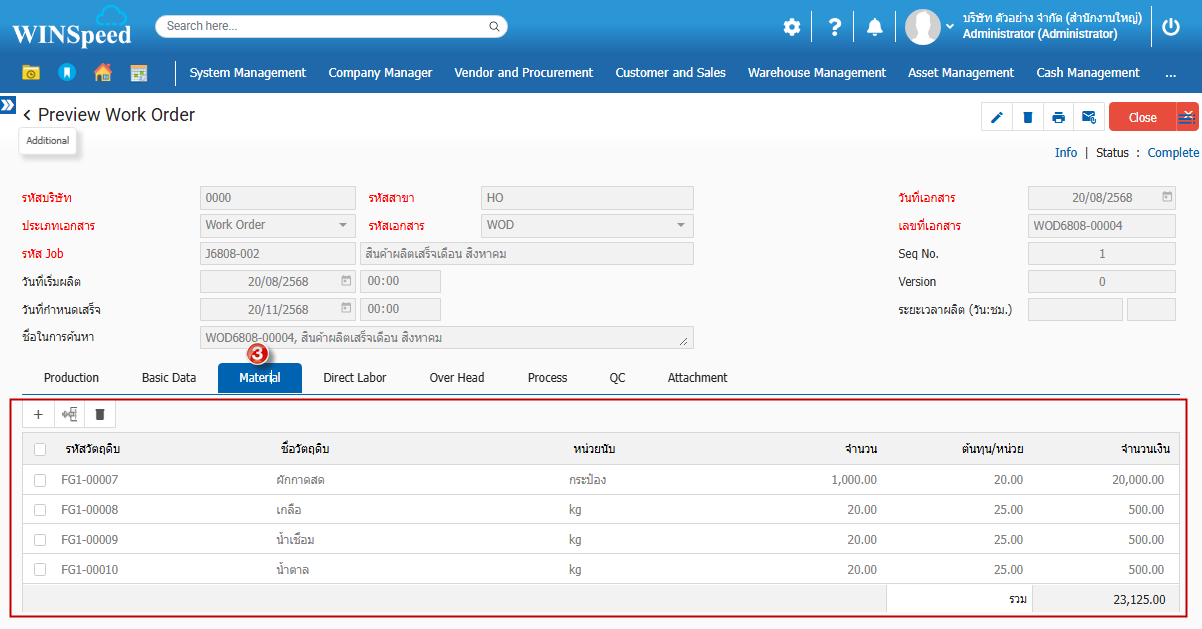Click the trash icon beside the edit pencil
Image resolution: width=1202 pixels, height=629 pixels.
1027,117
